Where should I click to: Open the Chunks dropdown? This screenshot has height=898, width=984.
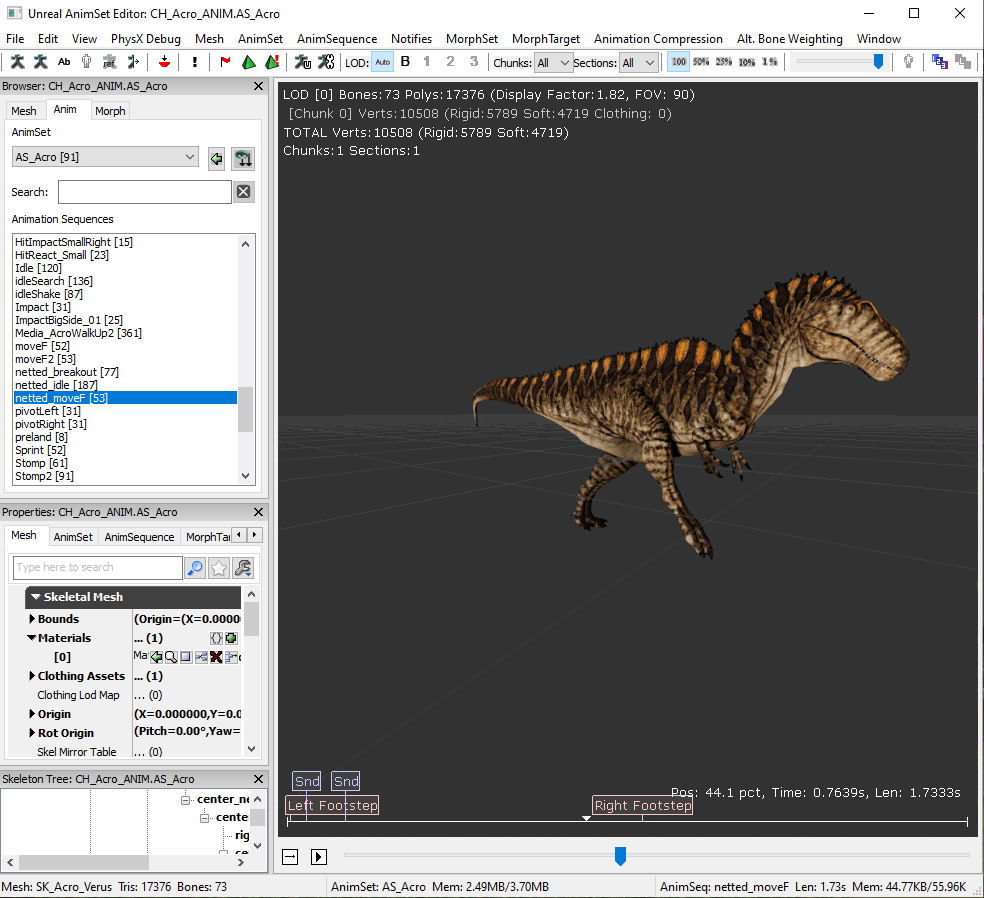coord(553,62)
